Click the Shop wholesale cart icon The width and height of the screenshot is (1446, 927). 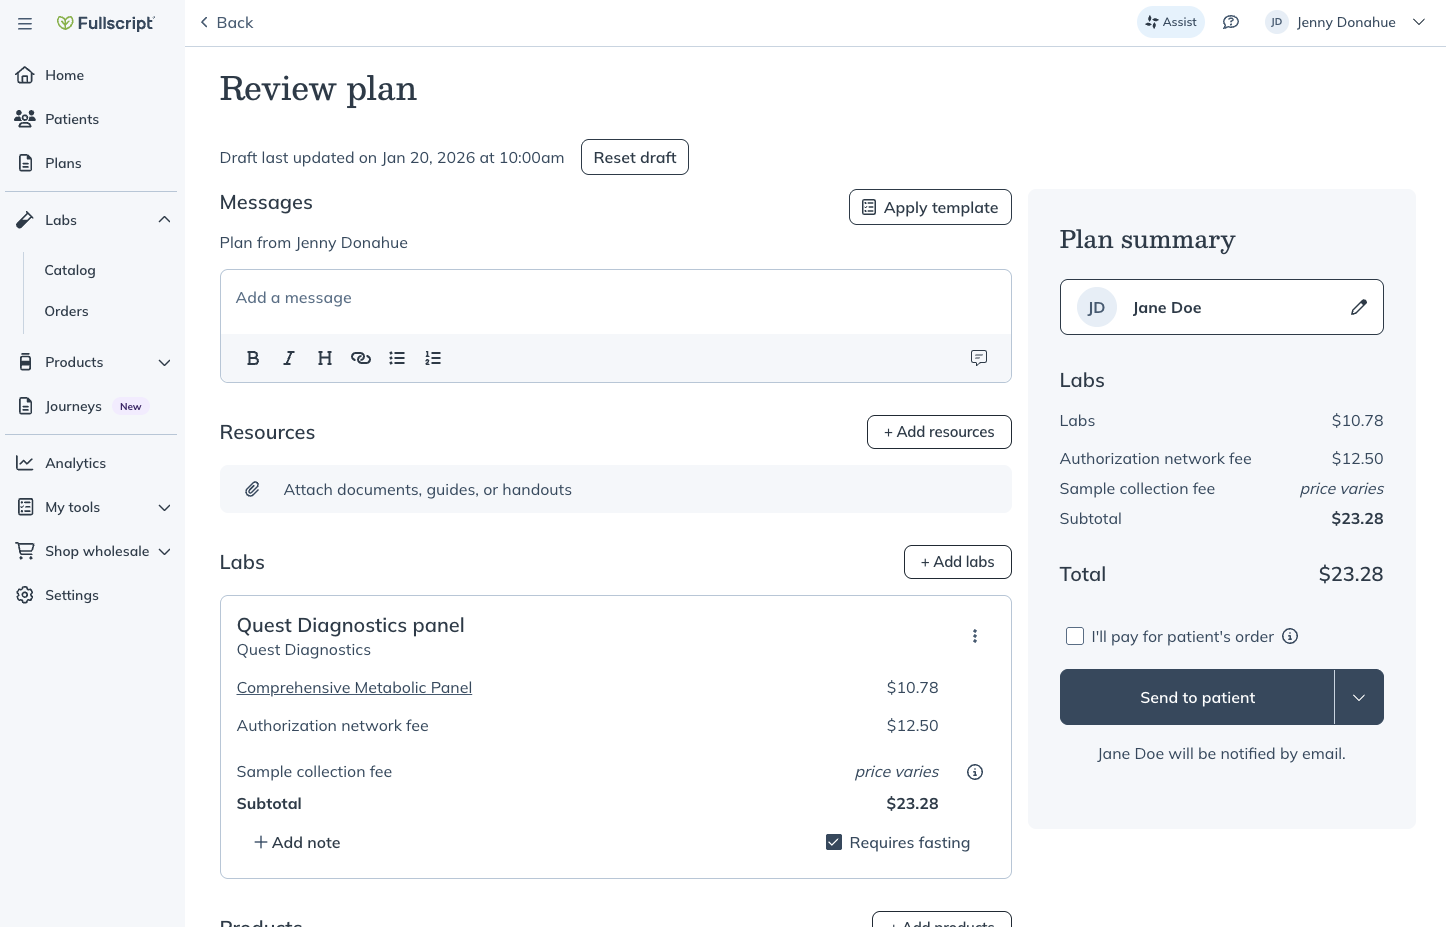[25, 551]
